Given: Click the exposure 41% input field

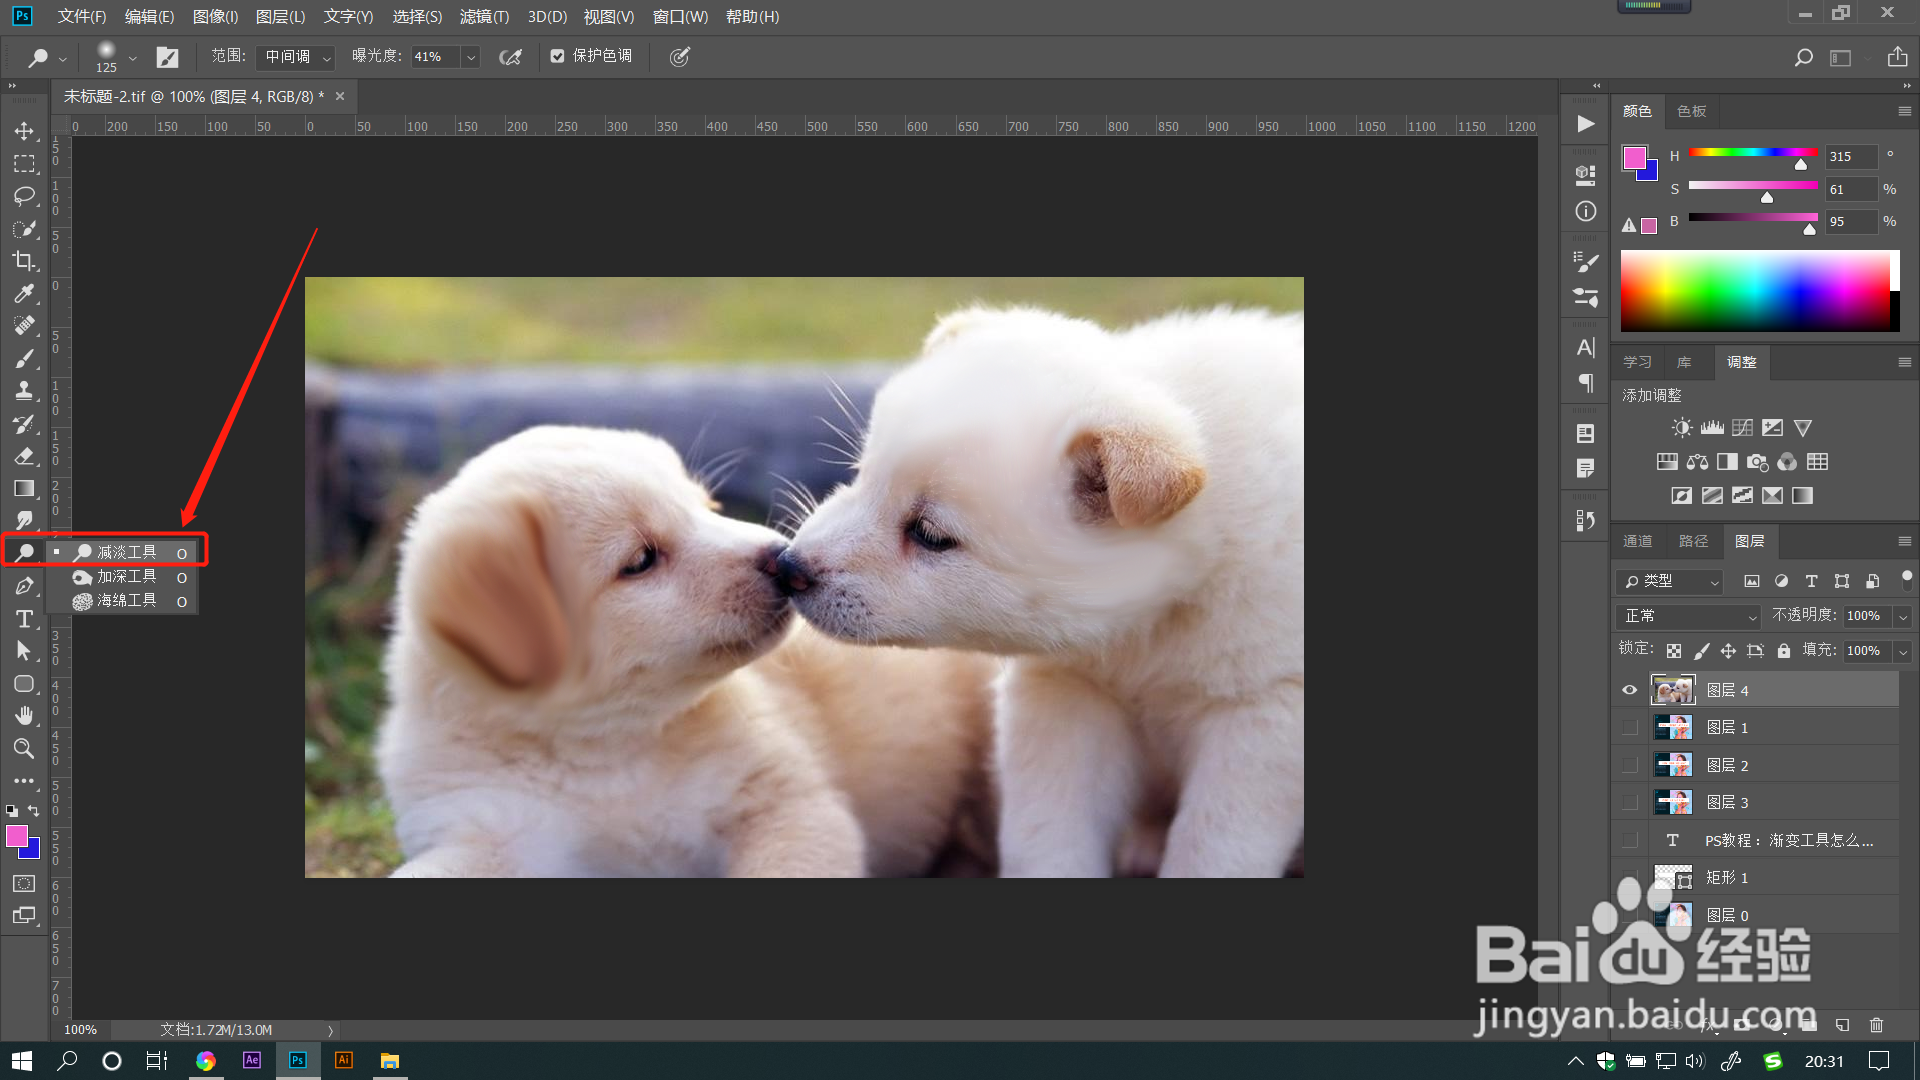Looking at the screenshot, I should [435, 57].
